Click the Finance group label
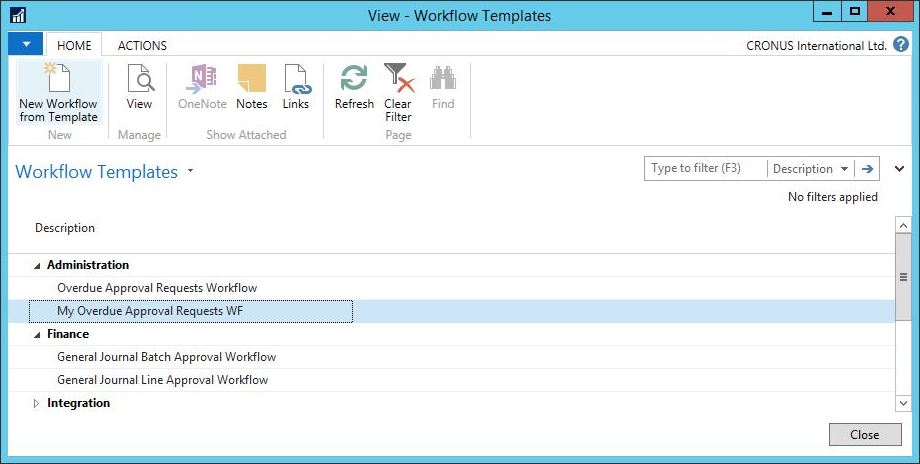Image resolution: width=920 pixels, height=464 pixels. point(68,334)
